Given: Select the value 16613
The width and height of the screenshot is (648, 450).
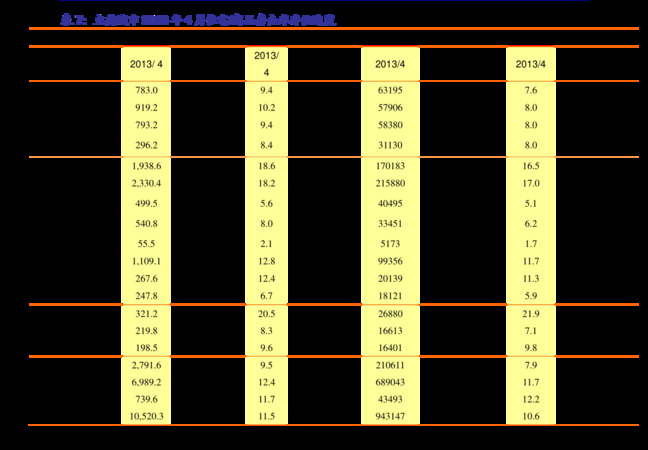Looking at the screenshot, I should point(390,331).
